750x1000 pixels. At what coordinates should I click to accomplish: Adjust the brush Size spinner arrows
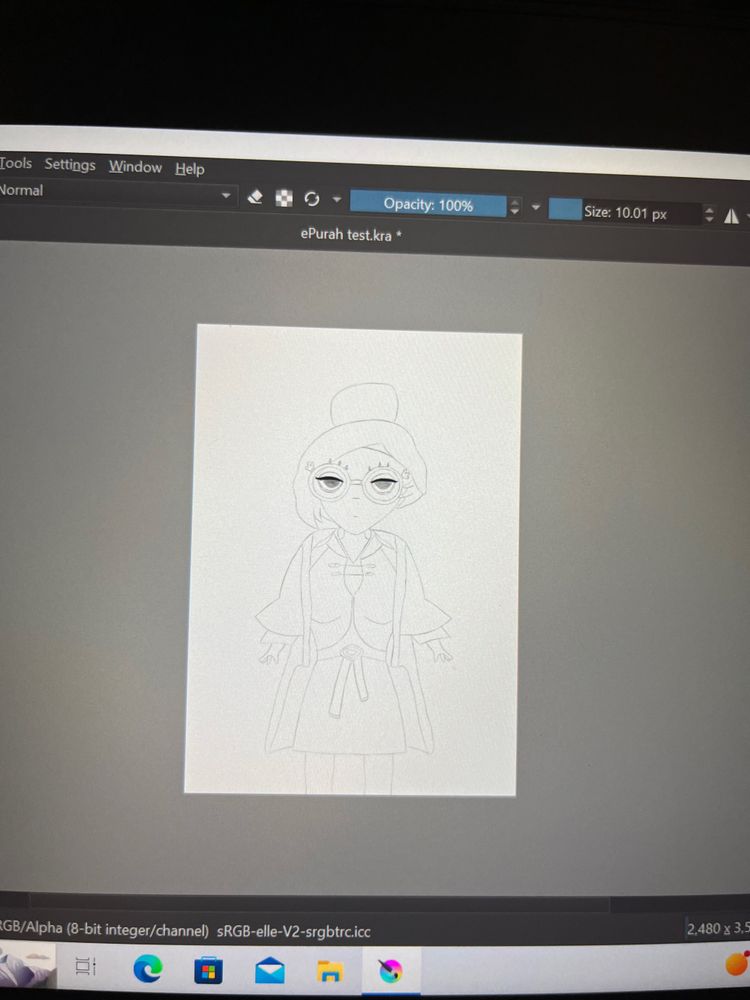pyautogui.click(x=709, y=215)
